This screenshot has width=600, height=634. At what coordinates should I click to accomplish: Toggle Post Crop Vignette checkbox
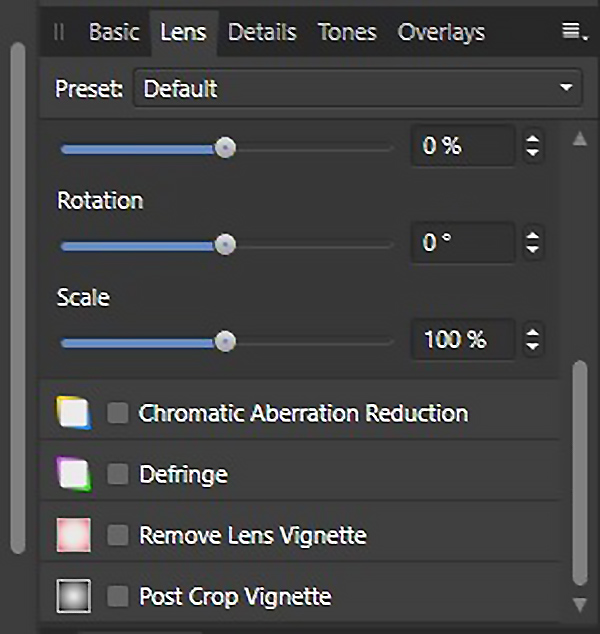click(118, 597)
